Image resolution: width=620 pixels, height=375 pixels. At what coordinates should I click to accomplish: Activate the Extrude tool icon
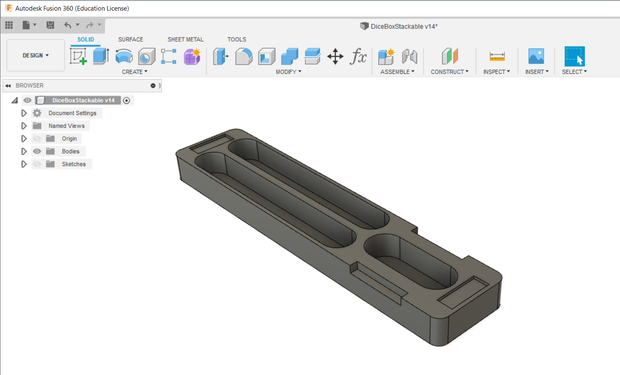click(101, 56)
